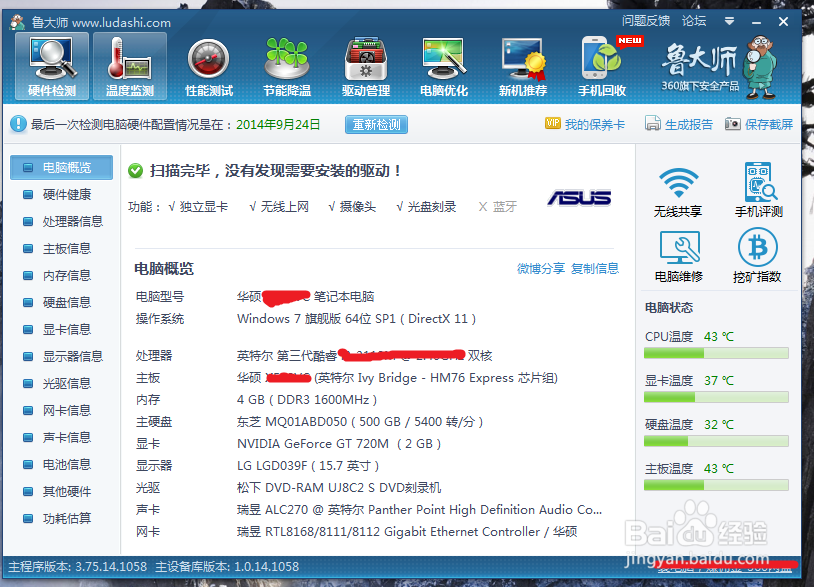The width and height of the screenshot is (814, 587).
Task: Open the 电脑维修 computer repair icon
Action: [x=679, y=257]
